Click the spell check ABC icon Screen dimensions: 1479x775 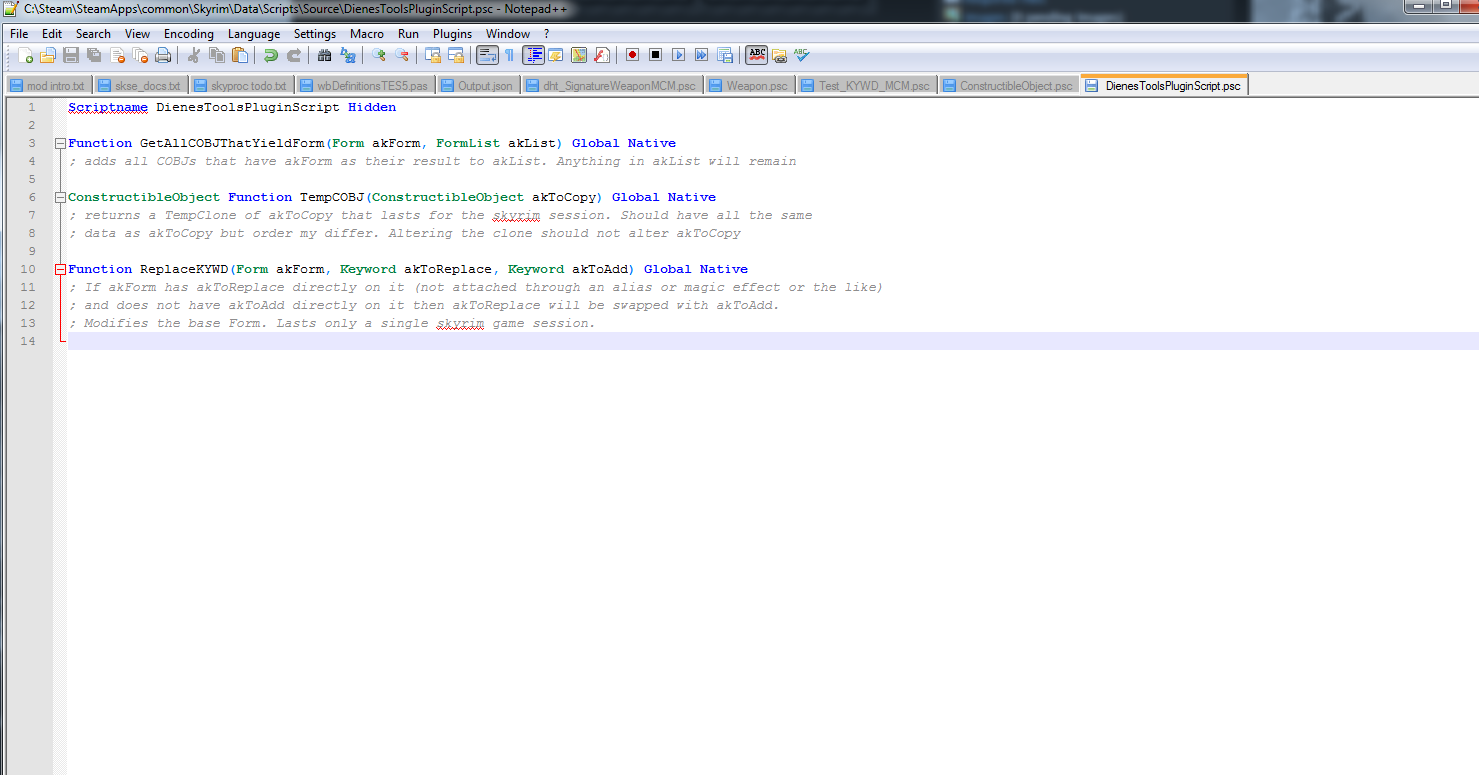click(757, 55)
